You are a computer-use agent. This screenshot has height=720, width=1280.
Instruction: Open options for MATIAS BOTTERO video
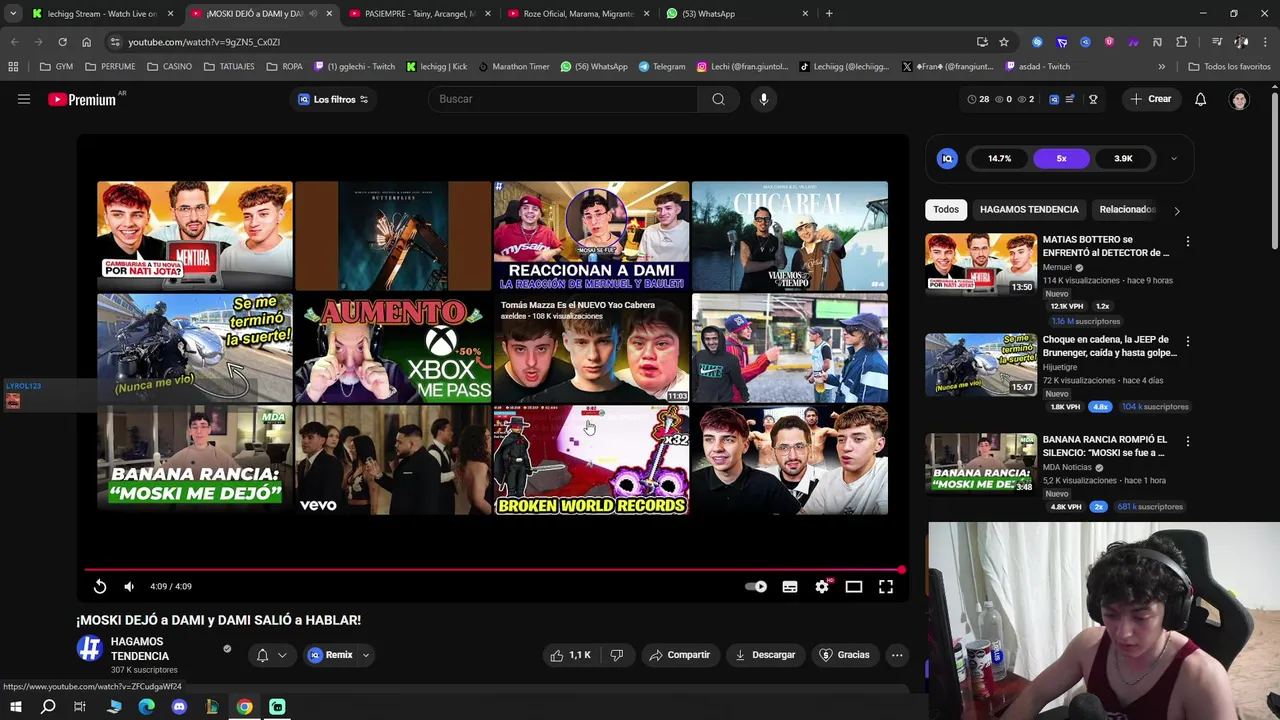click(x=1188, y=241)
